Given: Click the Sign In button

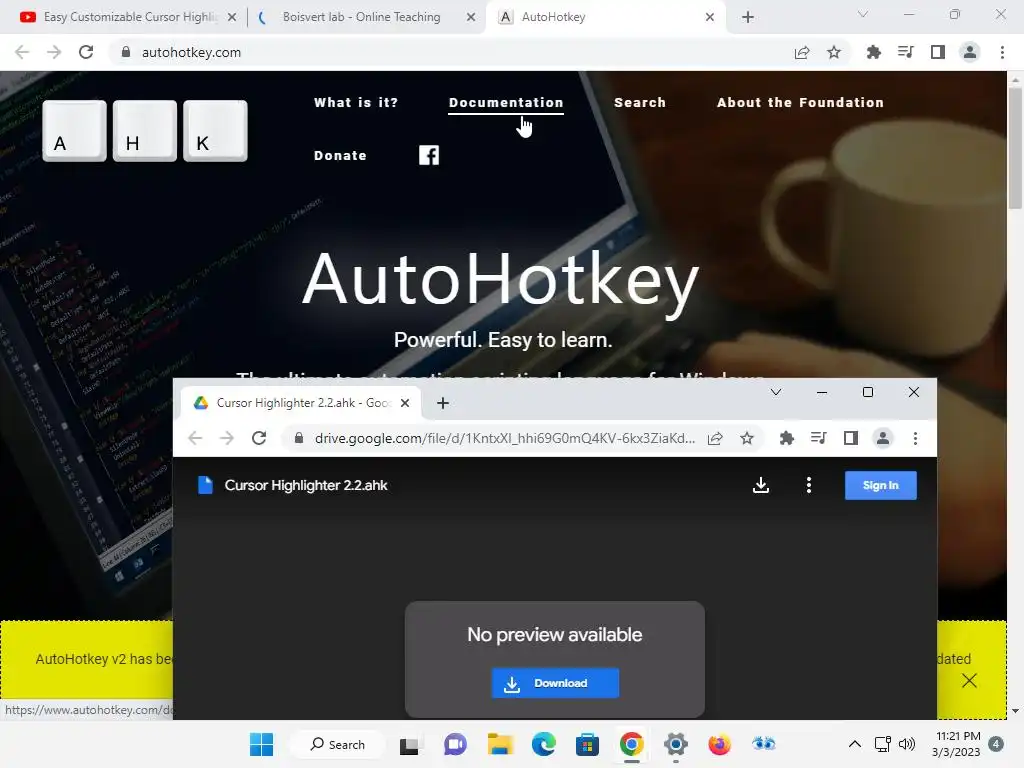Looking at the screenshot, I should tap(880, 485).
